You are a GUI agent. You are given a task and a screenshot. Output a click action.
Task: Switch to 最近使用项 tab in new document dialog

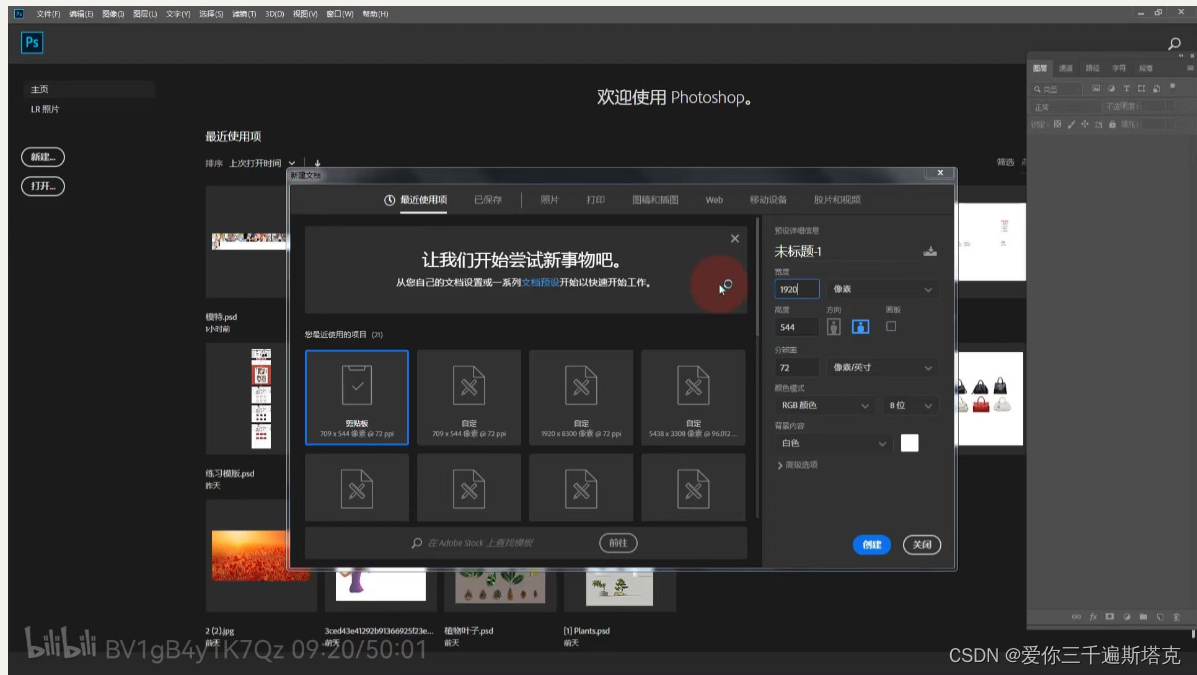point(415,200)
